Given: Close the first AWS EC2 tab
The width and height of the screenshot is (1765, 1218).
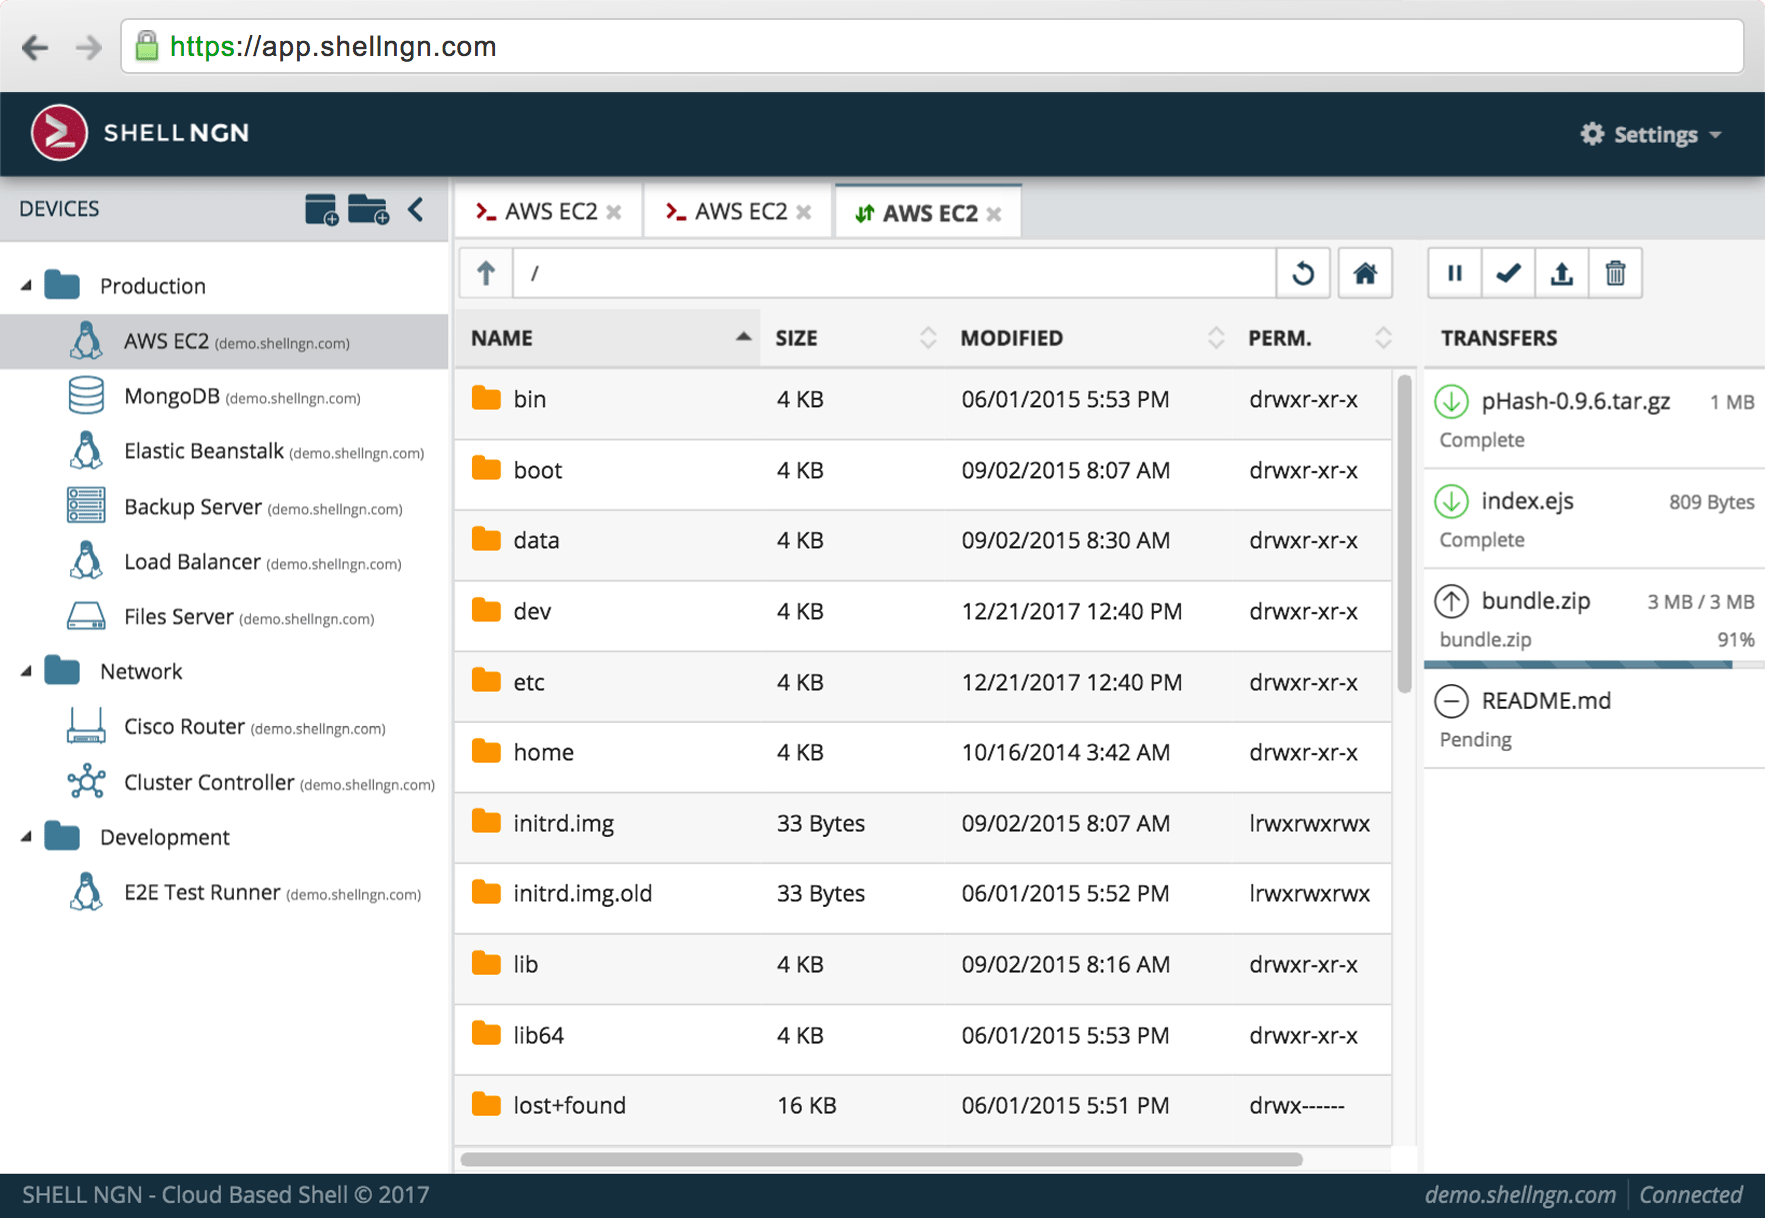Looking at the screenshot, I should [614, 213].
